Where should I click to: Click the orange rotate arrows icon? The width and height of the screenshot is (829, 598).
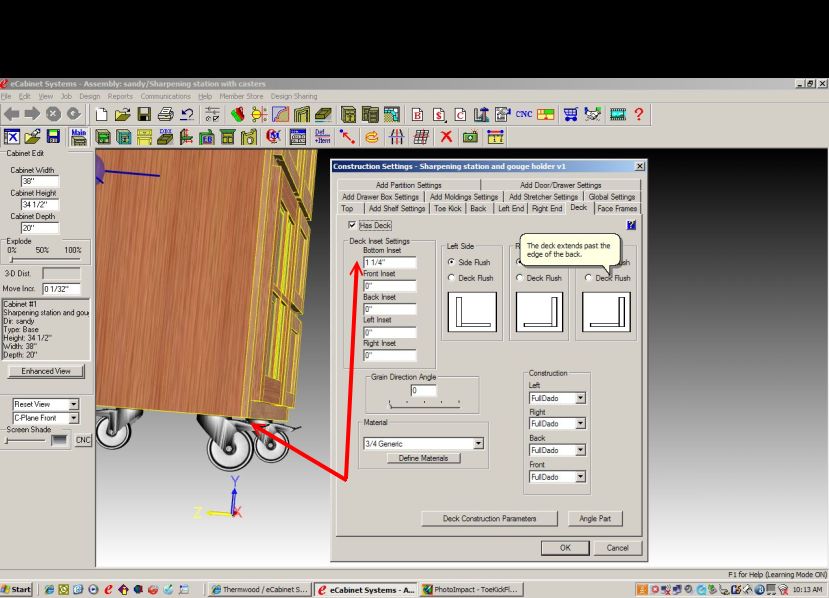372,137
